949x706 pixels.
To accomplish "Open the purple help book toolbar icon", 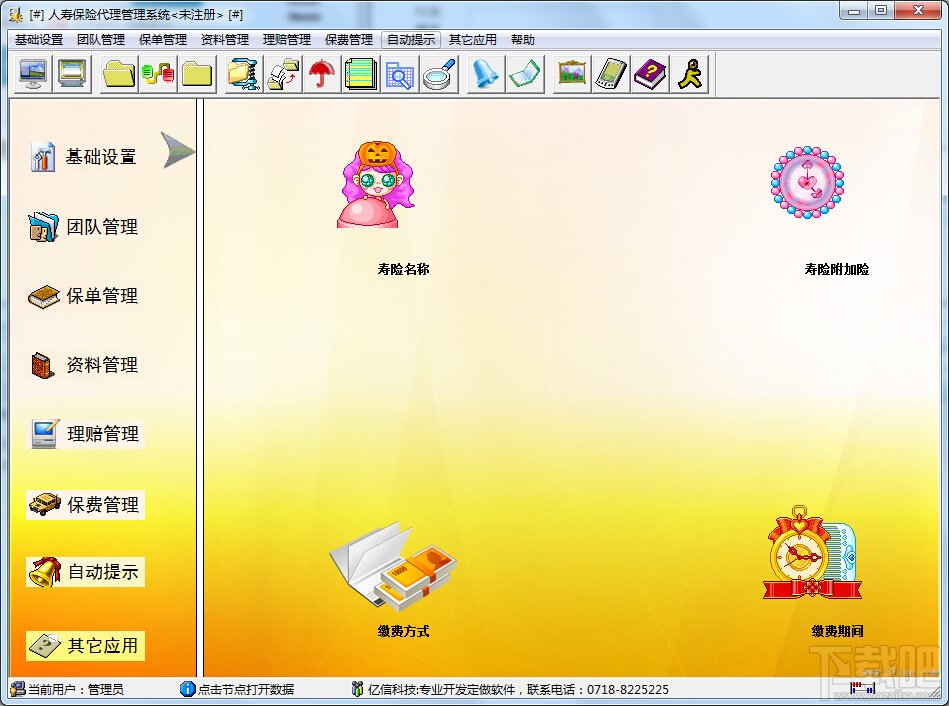I will [x=650, y=74].
